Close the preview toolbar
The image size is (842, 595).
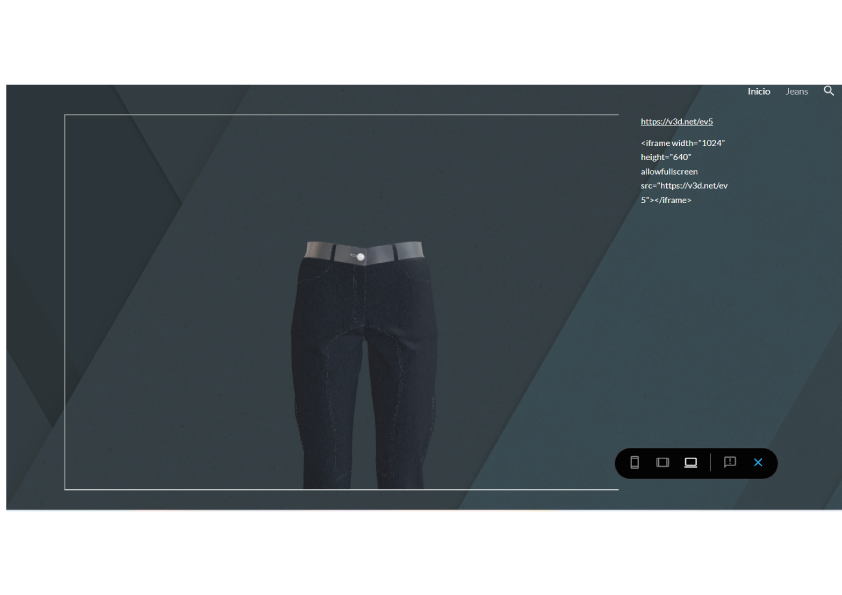pos(758,462)
